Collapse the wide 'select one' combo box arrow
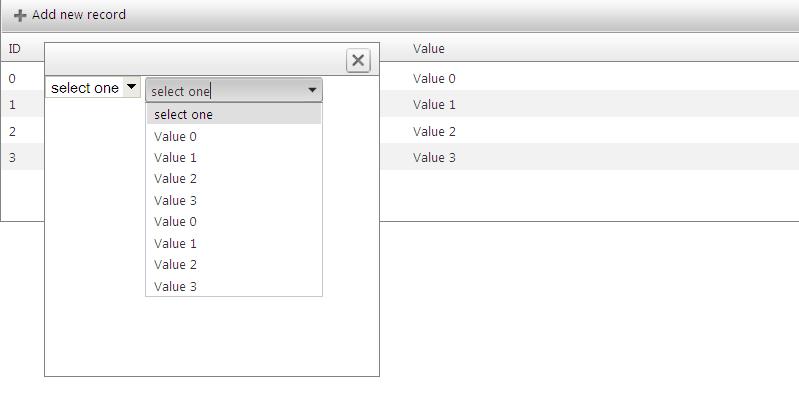Viewport: 799px width, 419px height. 312,91
